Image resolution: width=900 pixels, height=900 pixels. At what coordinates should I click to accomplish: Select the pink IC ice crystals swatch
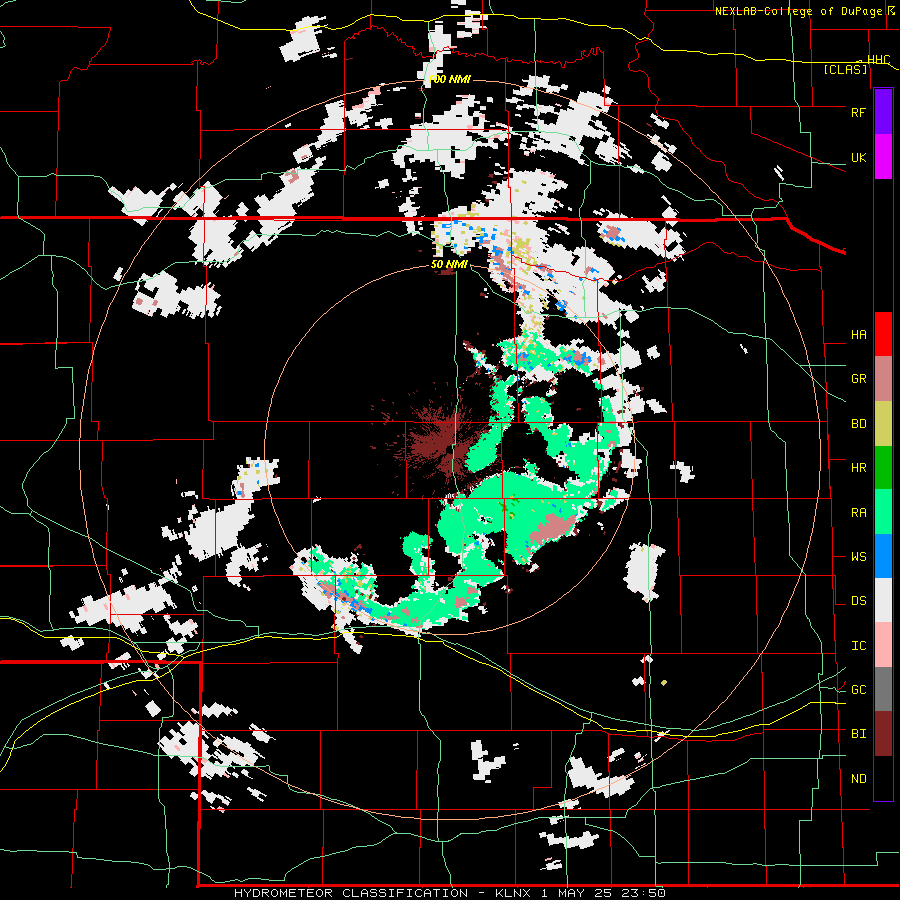point(883,645)
